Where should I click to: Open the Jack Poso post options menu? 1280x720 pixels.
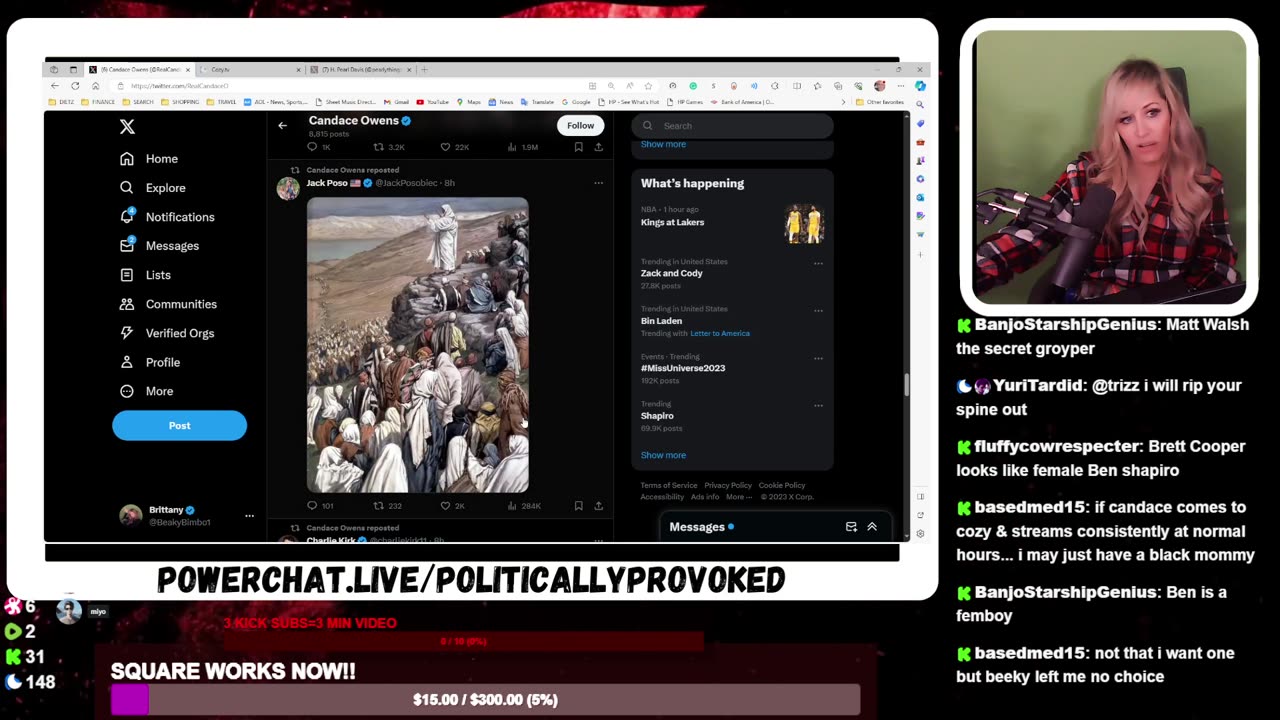(x=598, y=183)
